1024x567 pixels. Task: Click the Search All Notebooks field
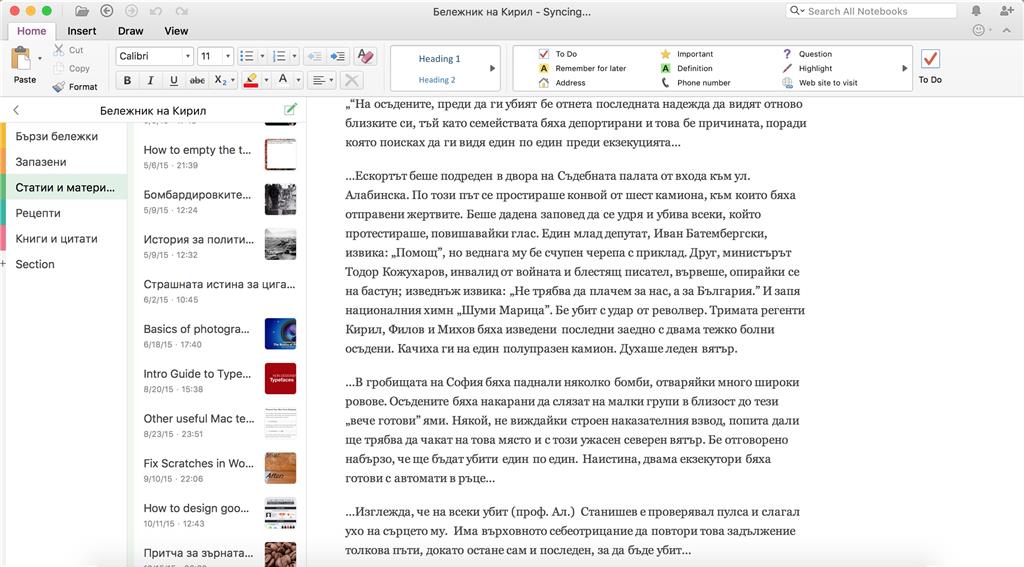(x=871, y=11)
